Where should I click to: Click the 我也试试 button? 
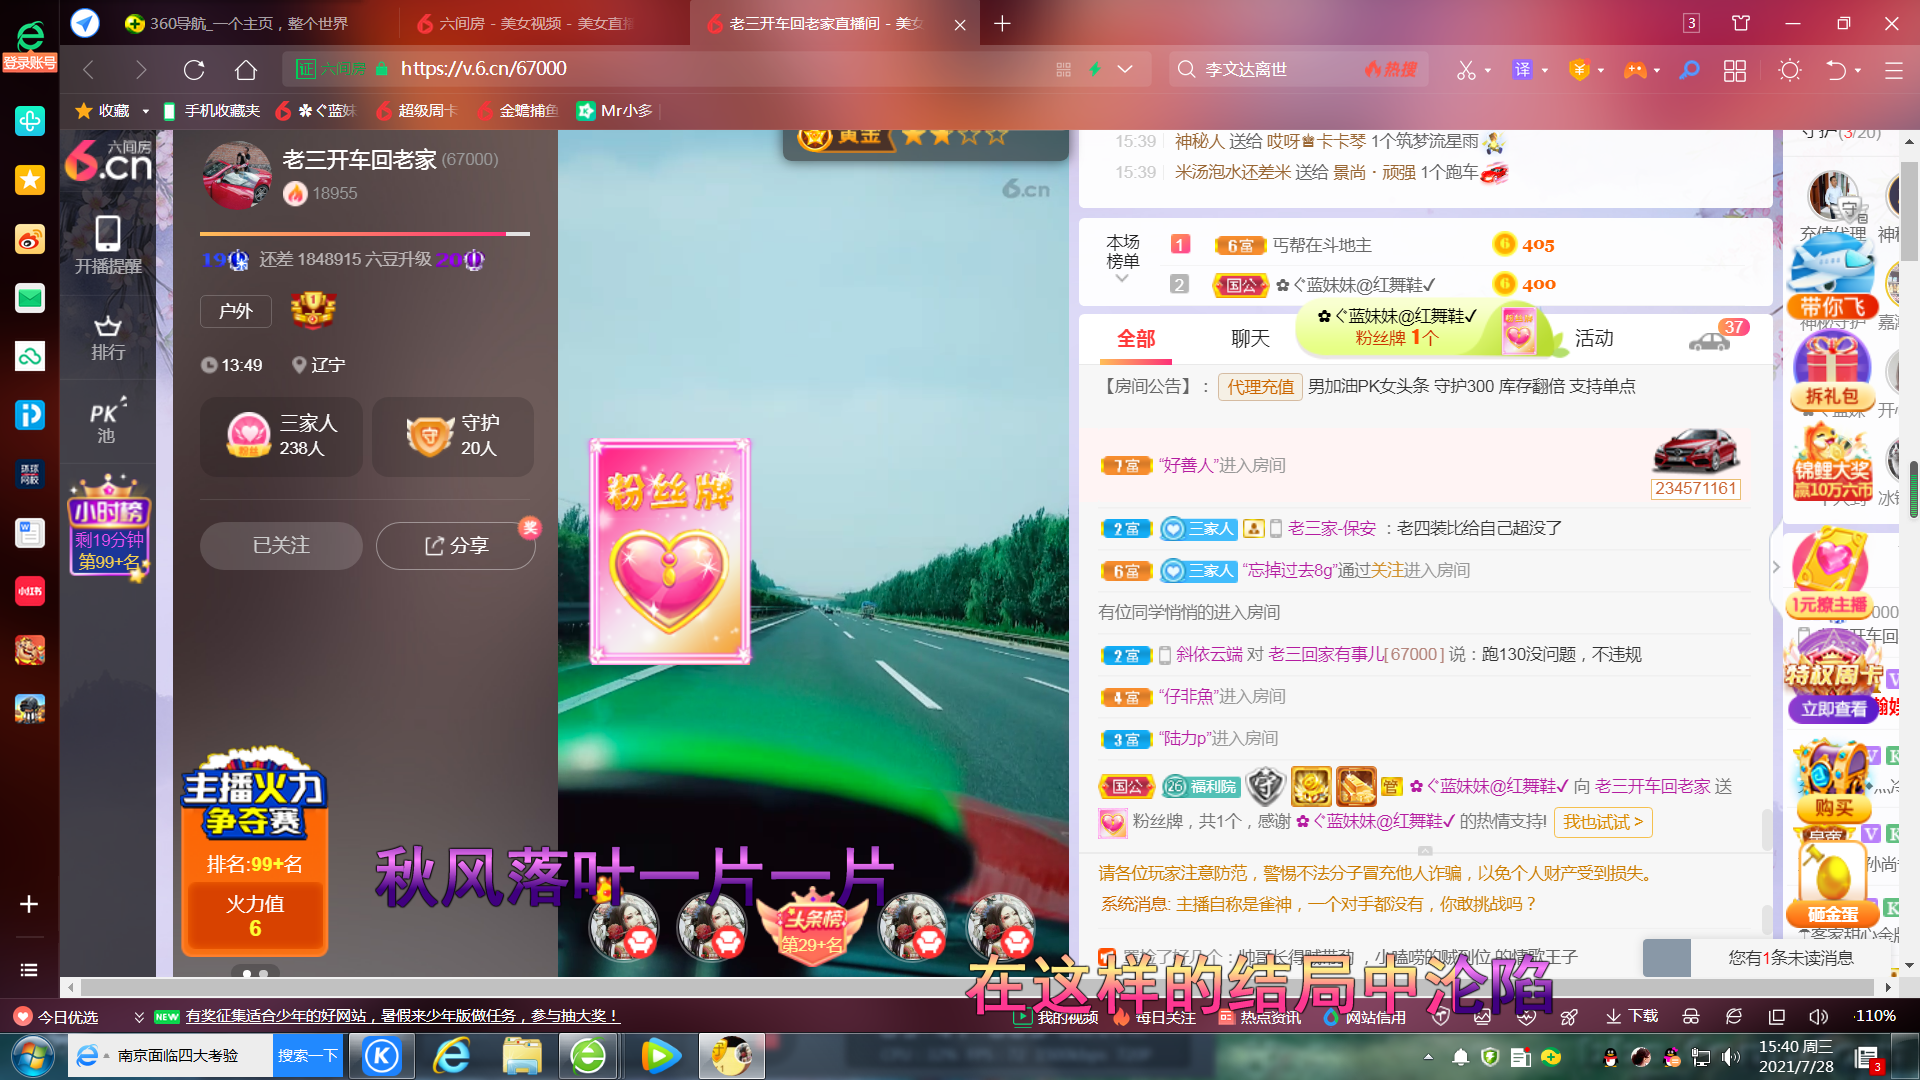pyautogui.click(x=1603, y=822)
